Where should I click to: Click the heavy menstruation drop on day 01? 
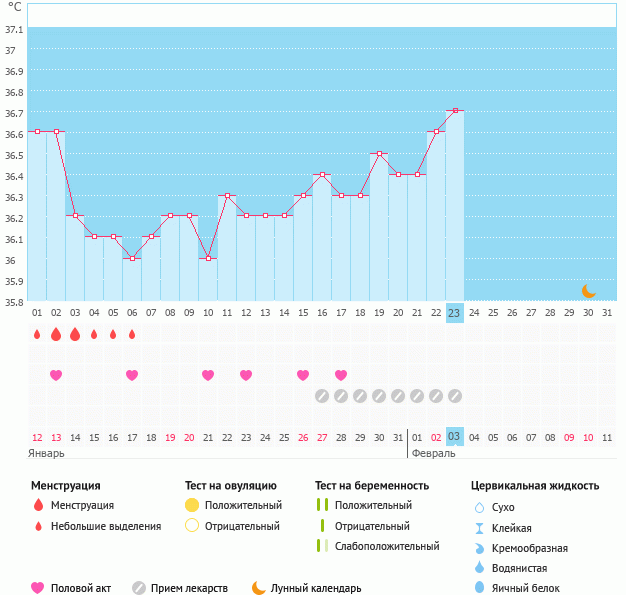[x=37, y=335]
